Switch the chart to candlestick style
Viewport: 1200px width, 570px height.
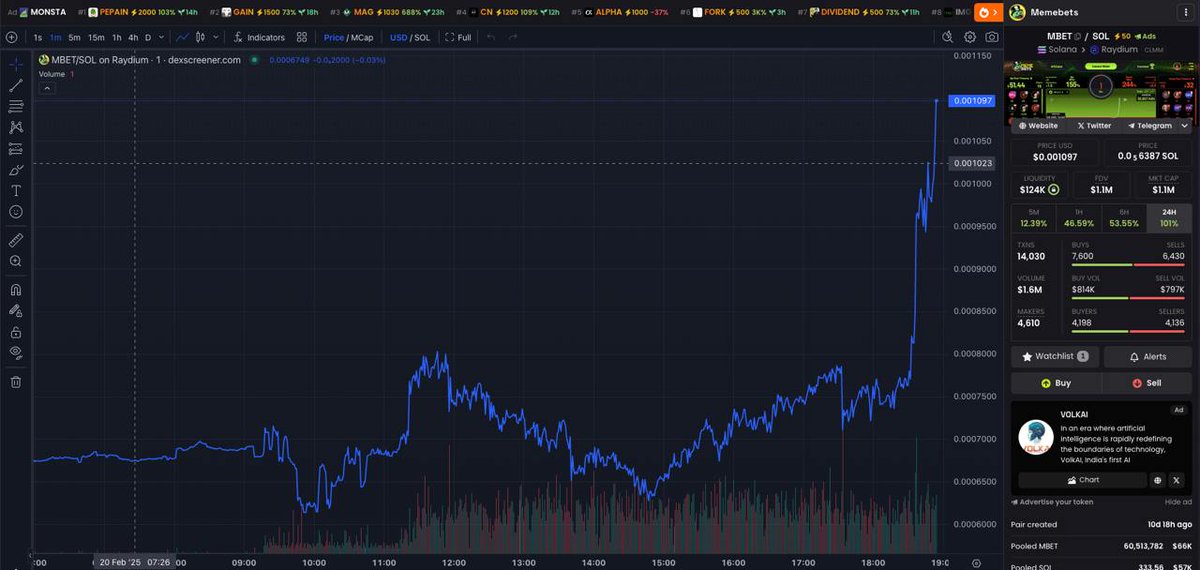tap(199, 37)
